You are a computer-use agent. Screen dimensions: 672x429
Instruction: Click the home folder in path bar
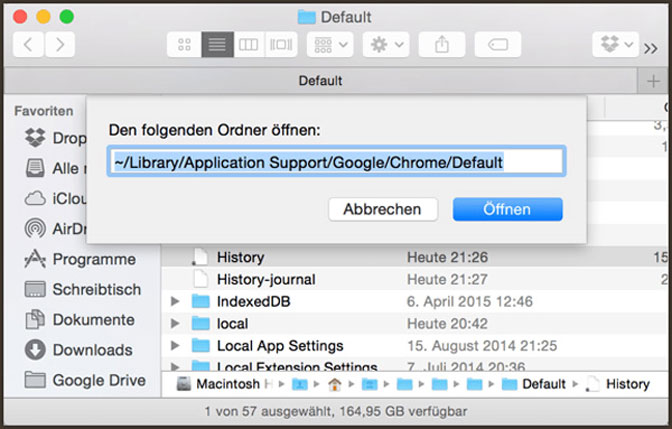pos(334,384)
